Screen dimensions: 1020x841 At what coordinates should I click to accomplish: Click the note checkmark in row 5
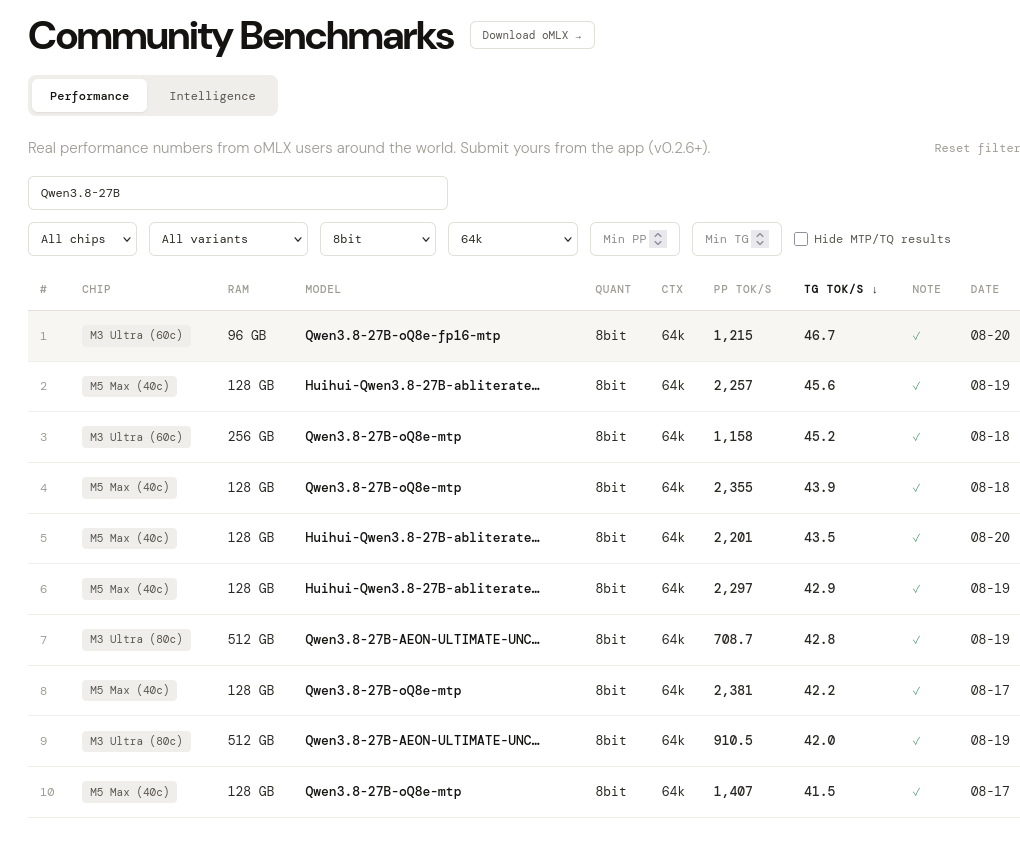click(x=916, y=538)
